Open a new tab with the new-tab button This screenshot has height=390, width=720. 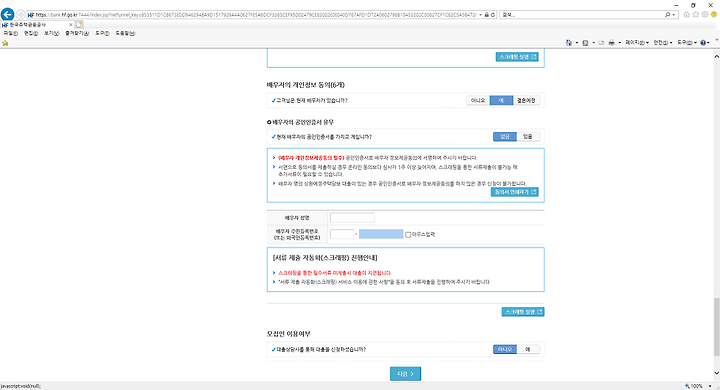79,24
